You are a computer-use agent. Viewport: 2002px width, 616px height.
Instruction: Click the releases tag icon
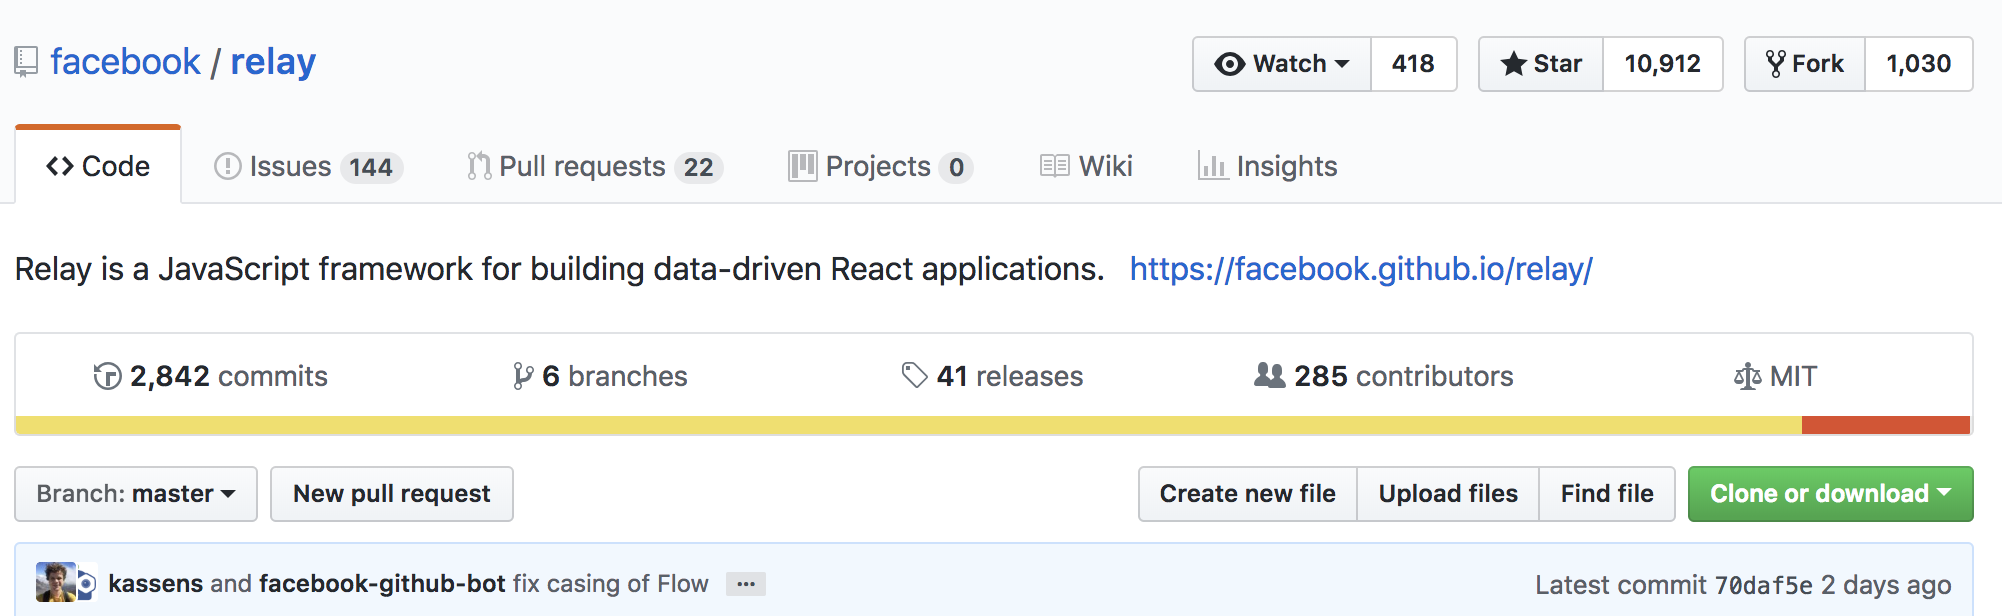coord(915,375)
